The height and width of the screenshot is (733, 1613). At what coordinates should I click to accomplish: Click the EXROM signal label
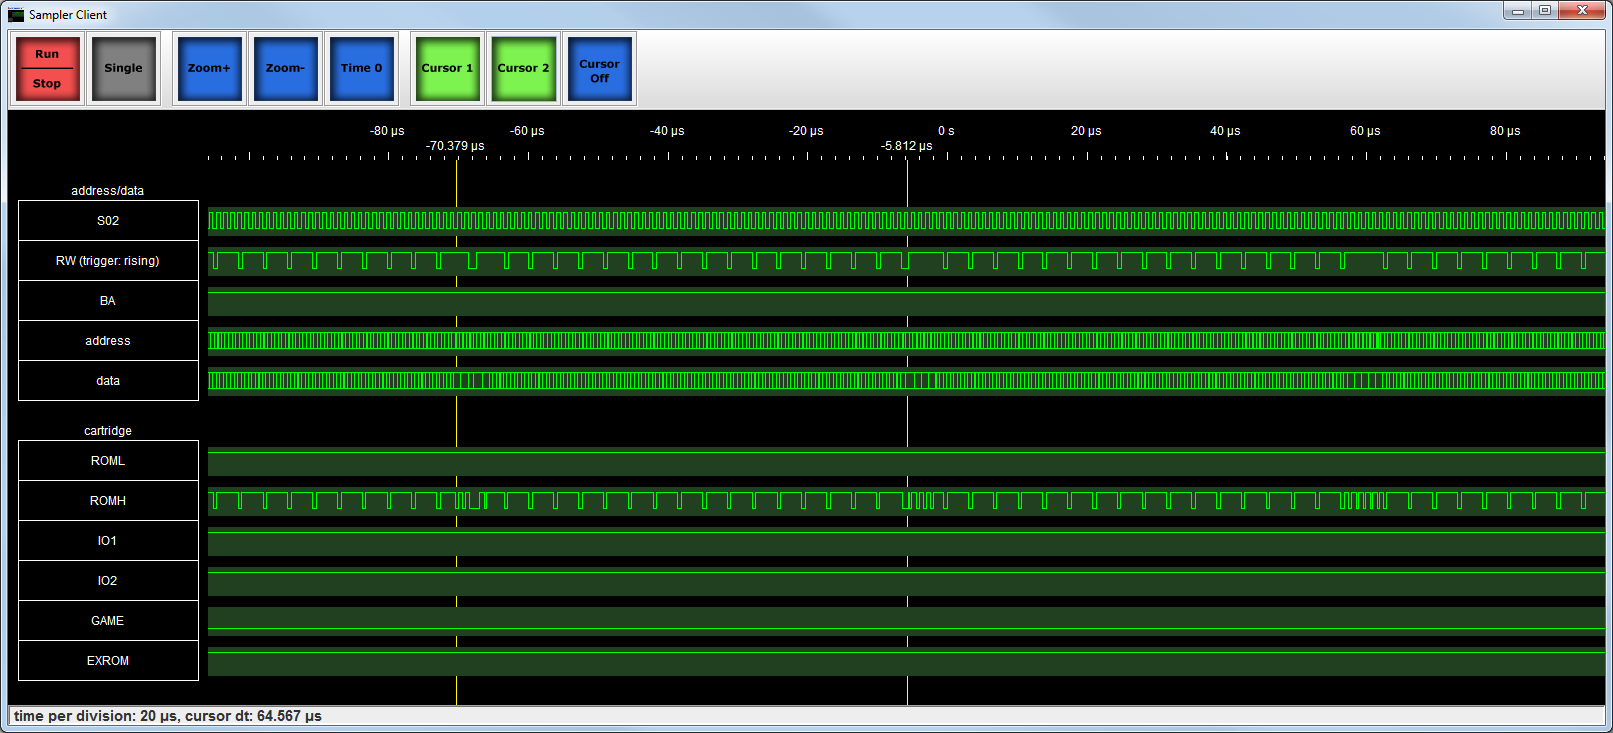(x=108, y=661)
